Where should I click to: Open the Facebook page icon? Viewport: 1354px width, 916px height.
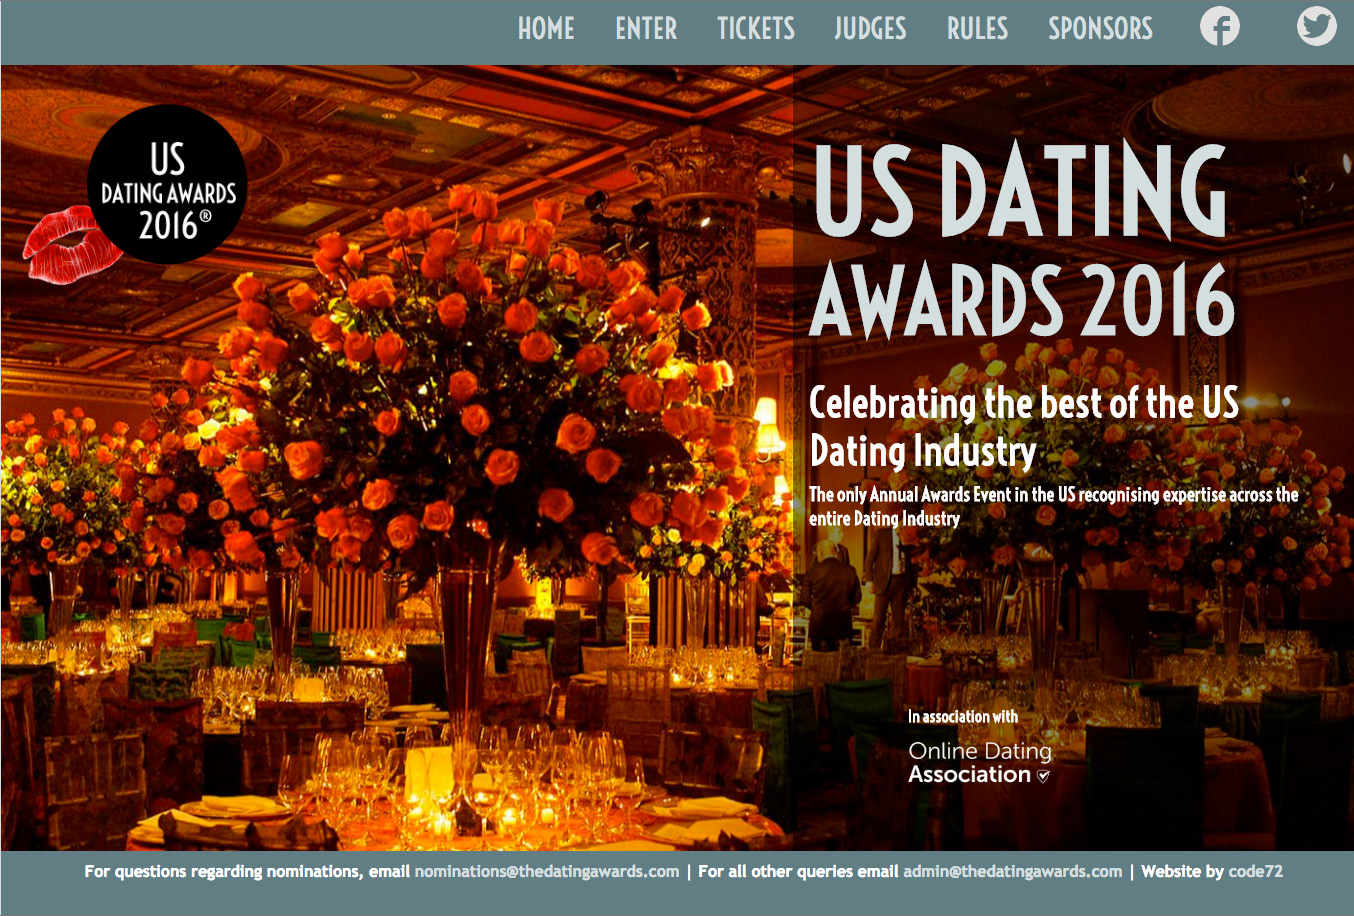(x=1219, y=27)
